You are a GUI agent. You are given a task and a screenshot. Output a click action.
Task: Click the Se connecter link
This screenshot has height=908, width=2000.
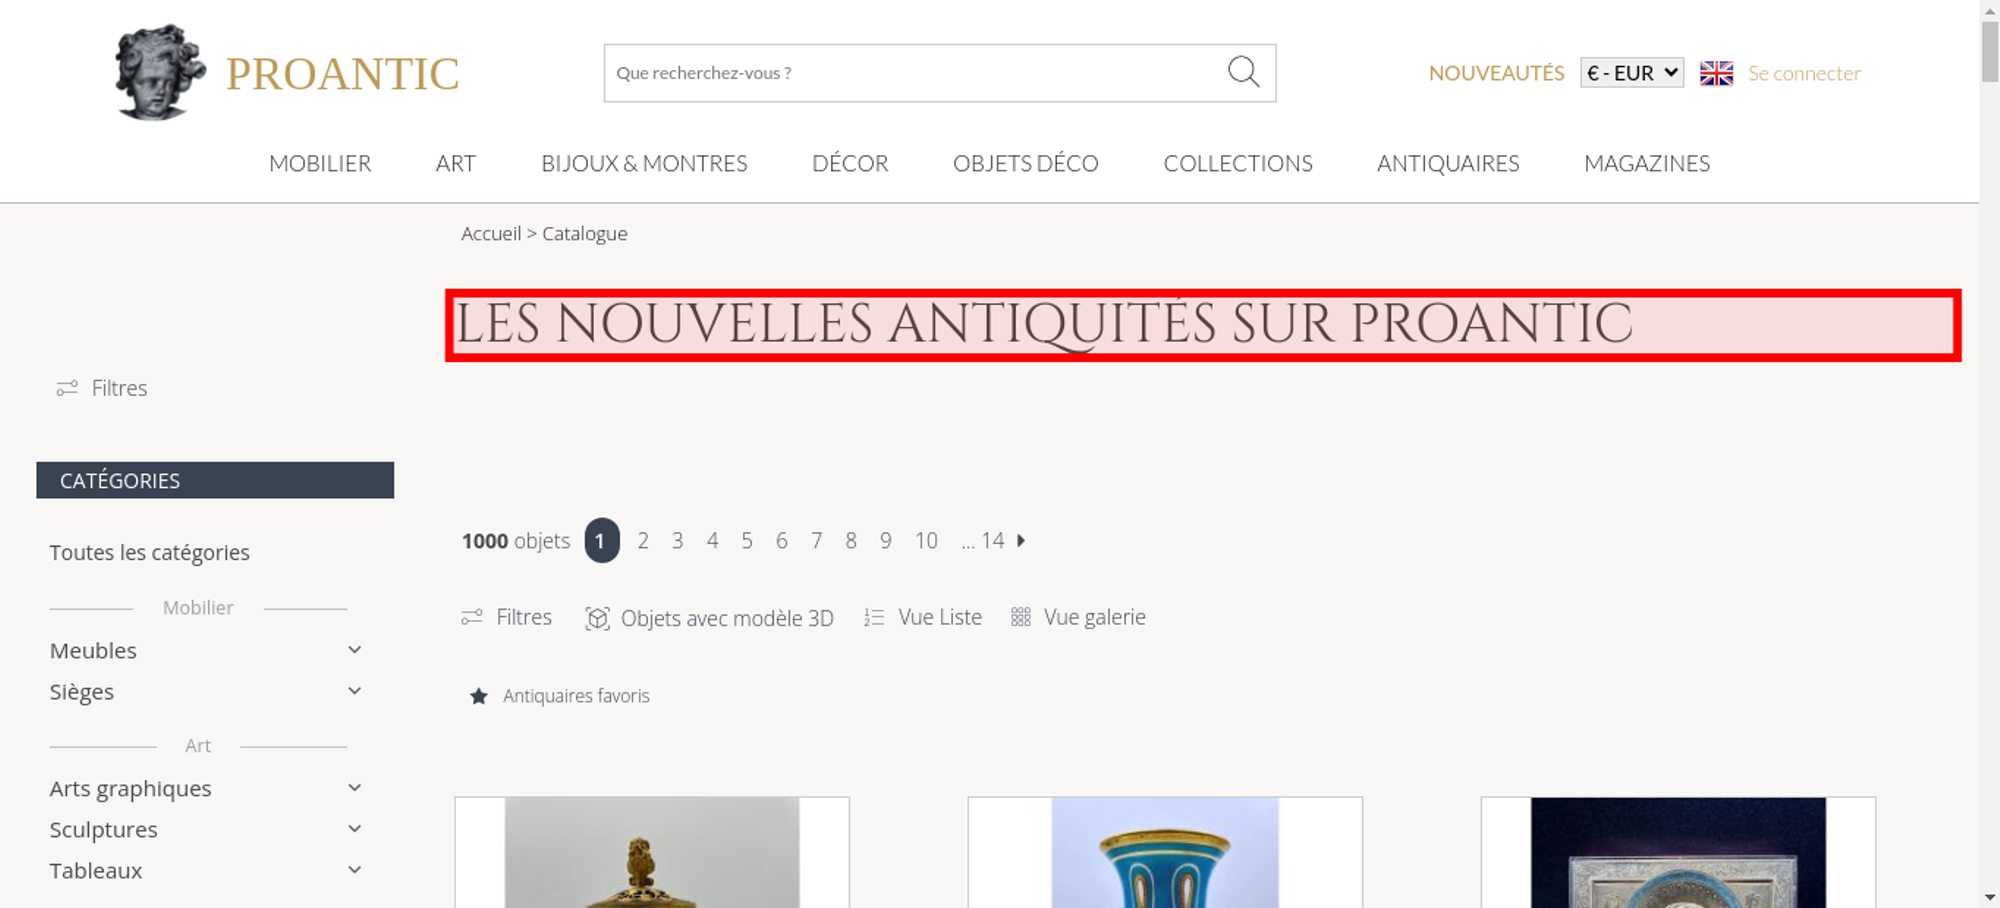pos(1804,73)
